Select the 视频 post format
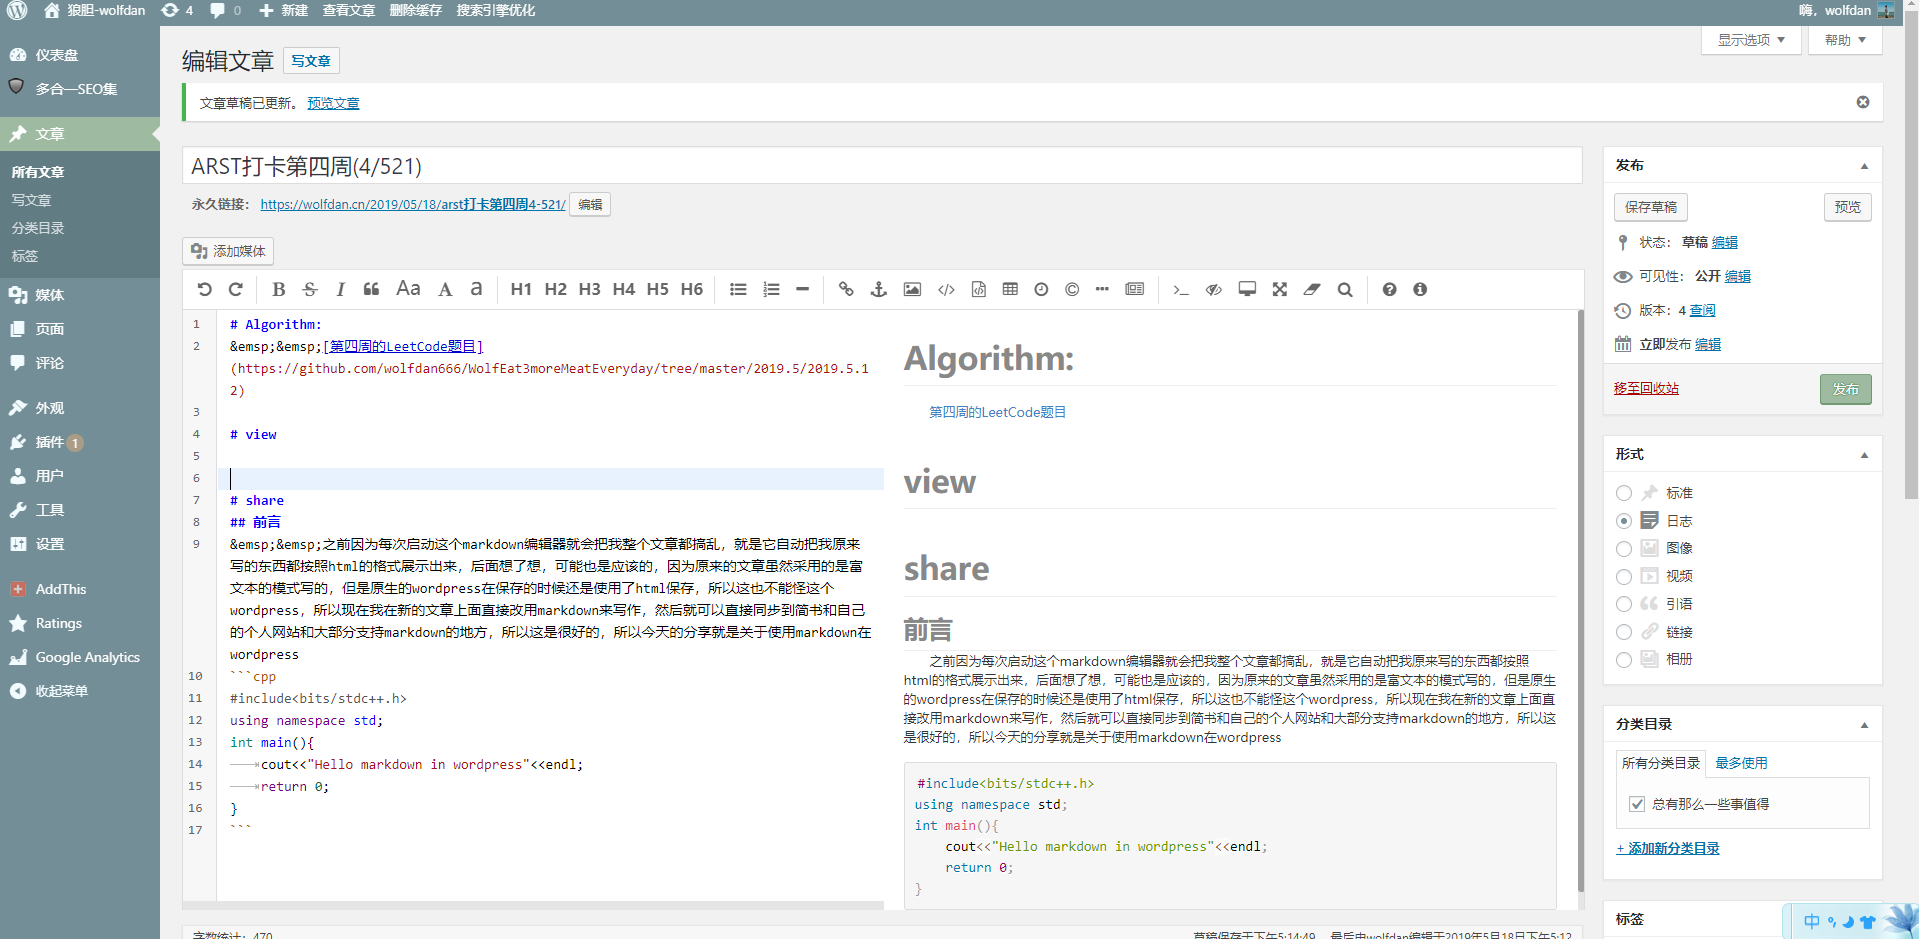Viewport: 1919px width, 939px height. tap(1624, 577)
